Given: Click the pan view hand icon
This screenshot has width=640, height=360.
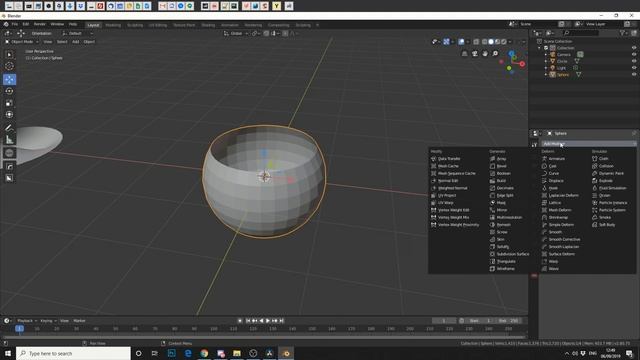Looking at the screenshot, I should 485,53.
